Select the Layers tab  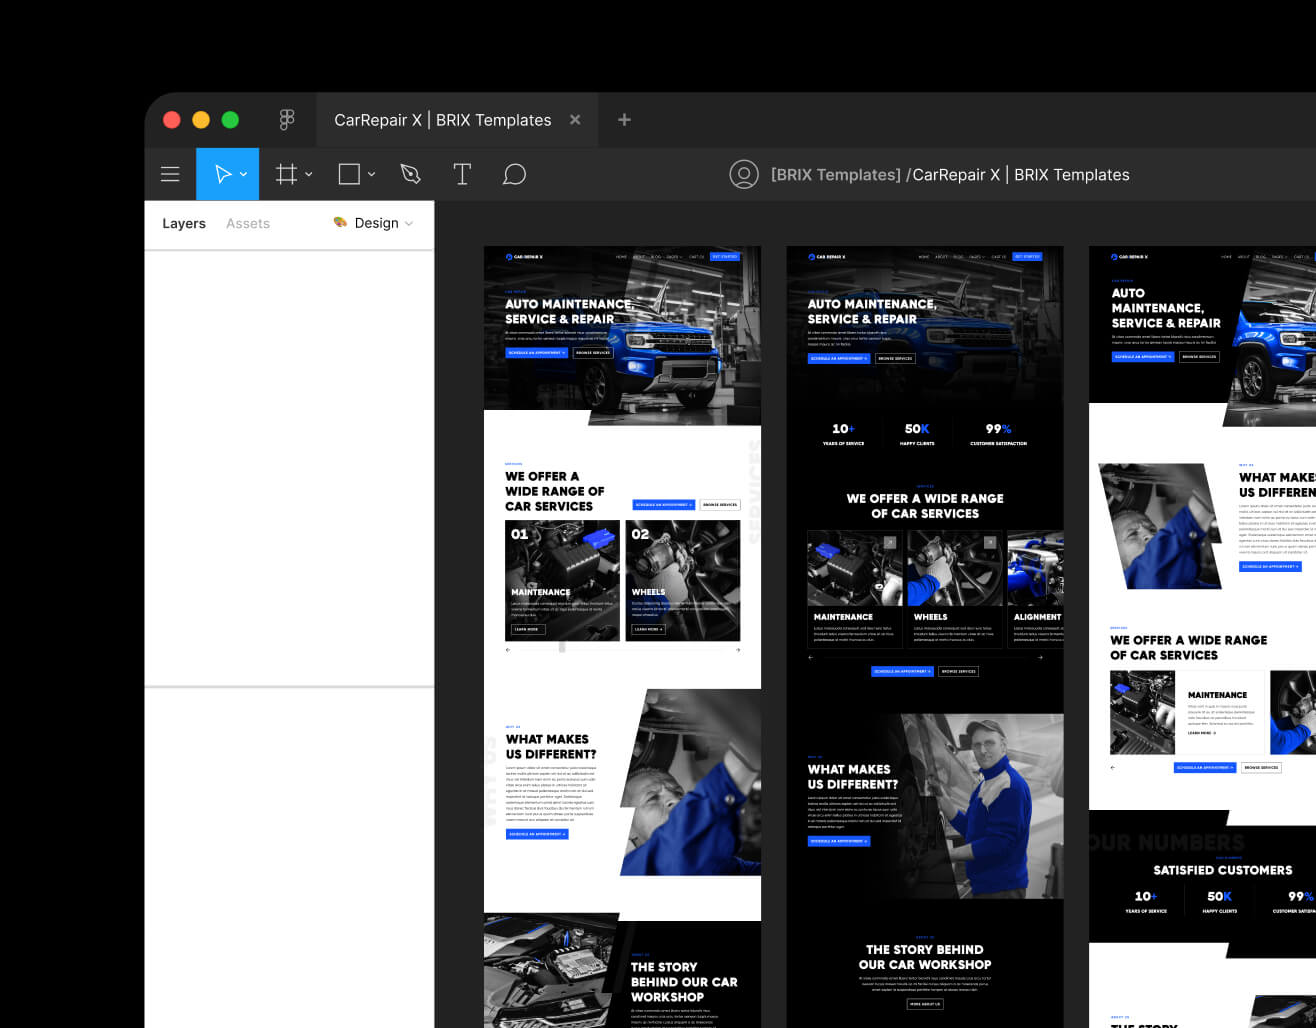(184, 223)
